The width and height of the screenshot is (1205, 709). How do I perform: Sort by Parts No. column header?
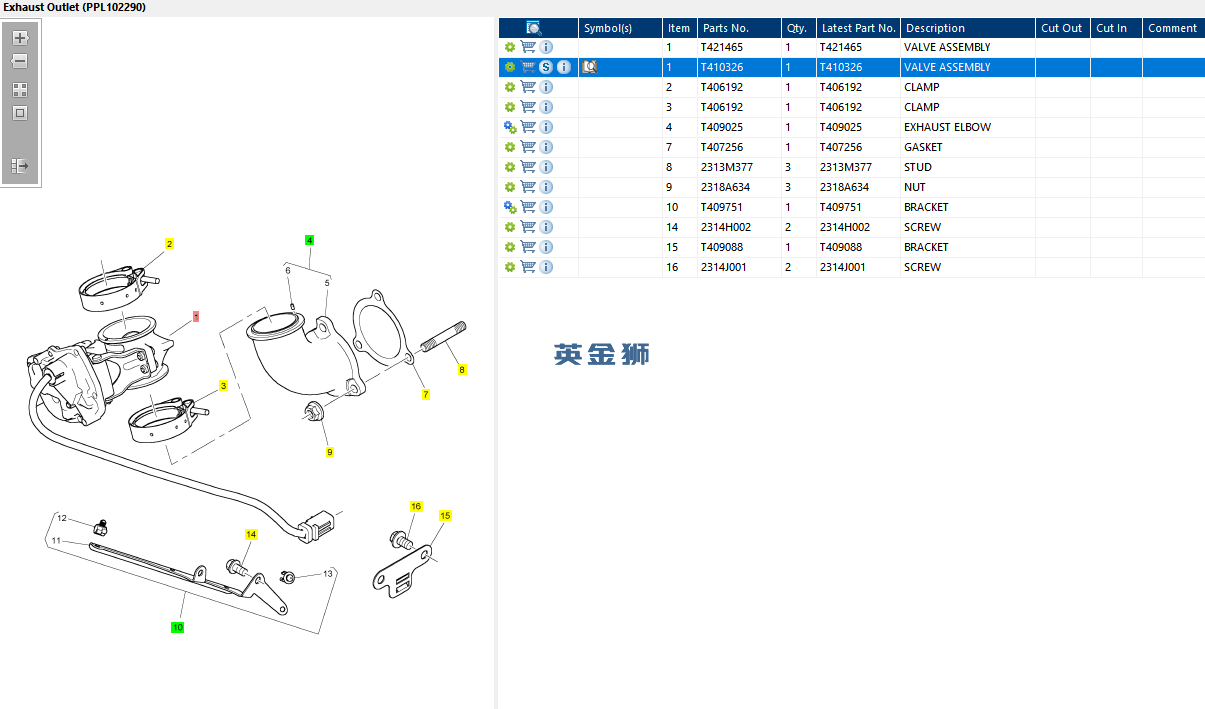pos(739,28)
